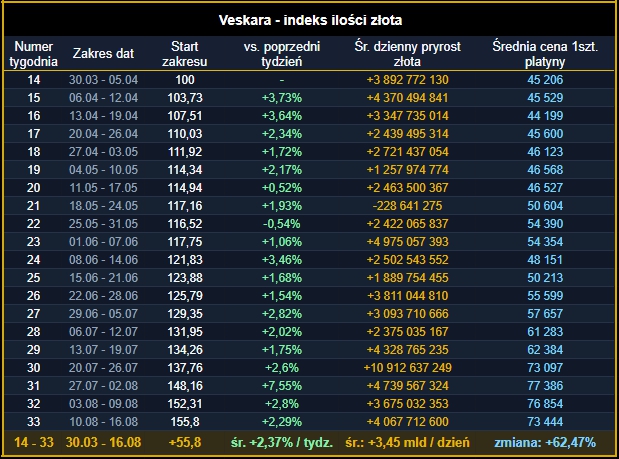The width and height of the screenshot is (619, 459).
Task: Click platinum price '77 386'
Action: click(x=545, y=386)
